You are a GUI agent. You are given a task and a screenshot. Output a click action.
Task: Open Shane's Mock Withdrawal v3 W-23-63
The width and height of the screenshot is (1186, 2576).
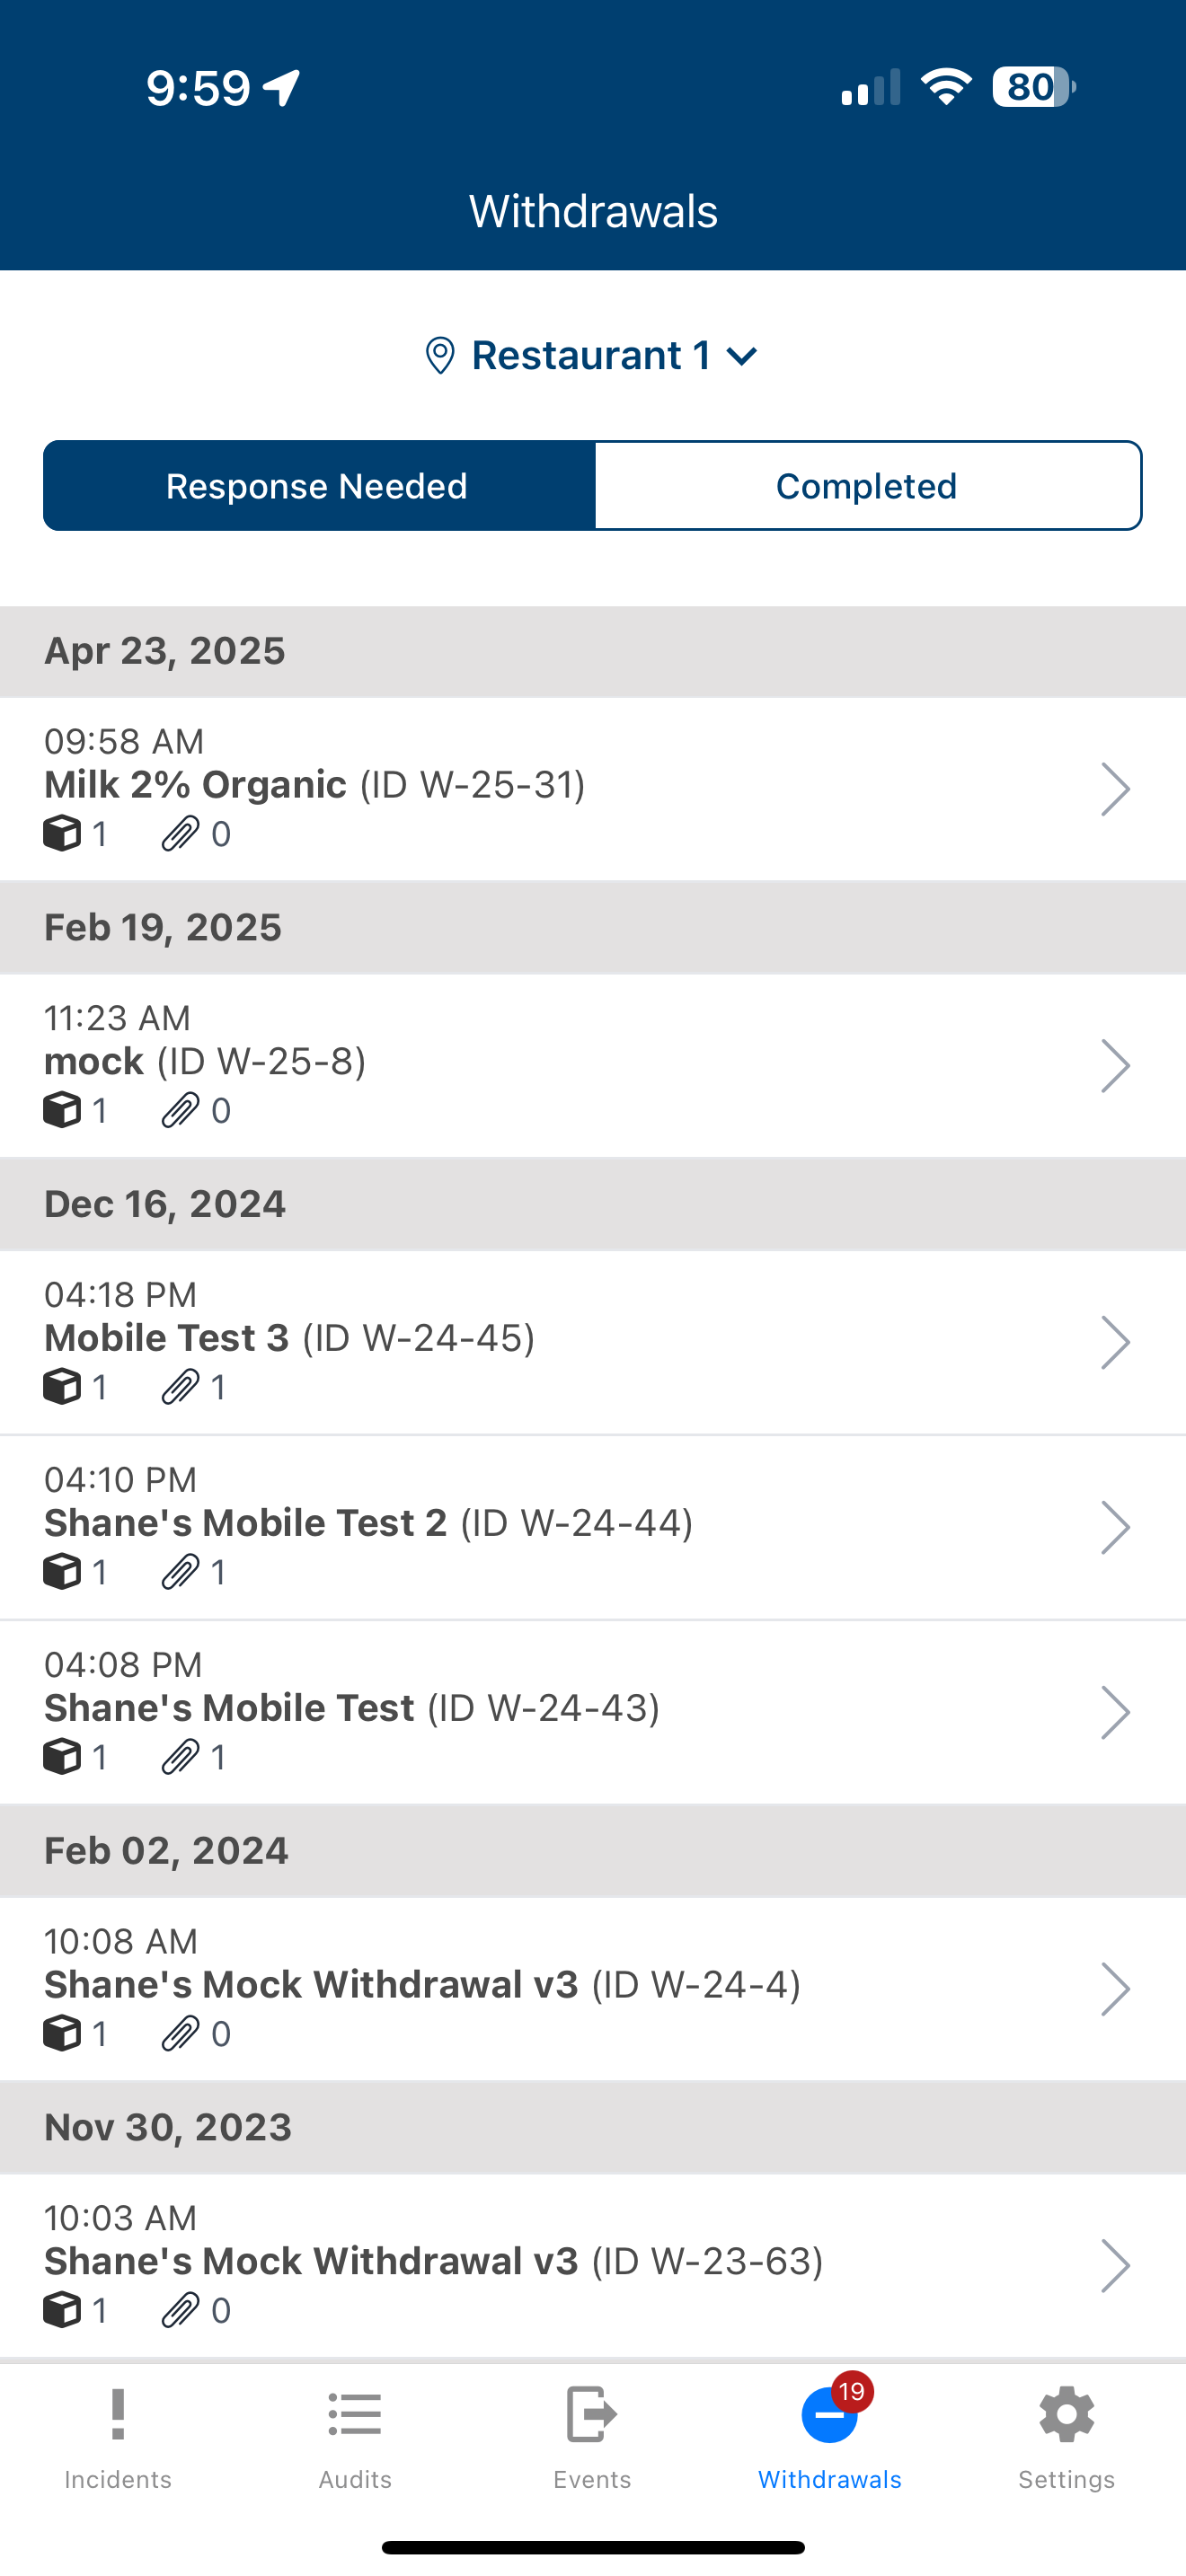tap(593, 2265)
